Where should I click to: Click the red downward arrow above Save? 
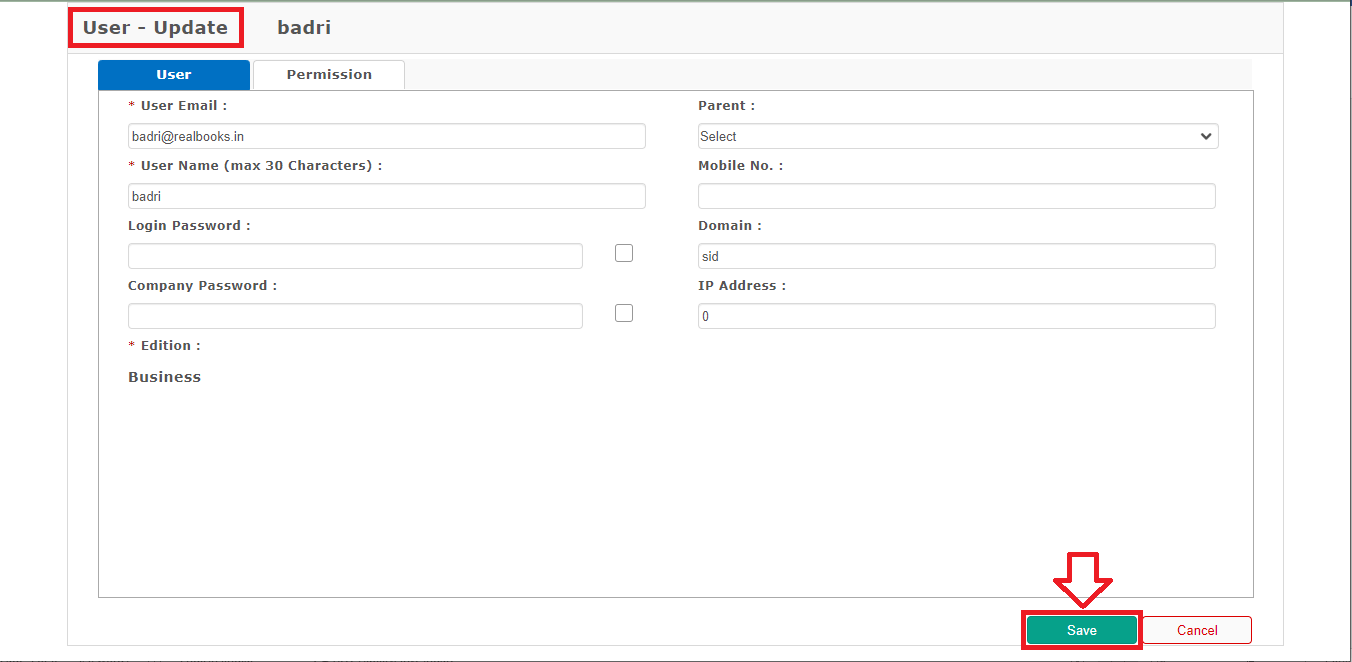pyautogui.click(x=1082, y=580)
